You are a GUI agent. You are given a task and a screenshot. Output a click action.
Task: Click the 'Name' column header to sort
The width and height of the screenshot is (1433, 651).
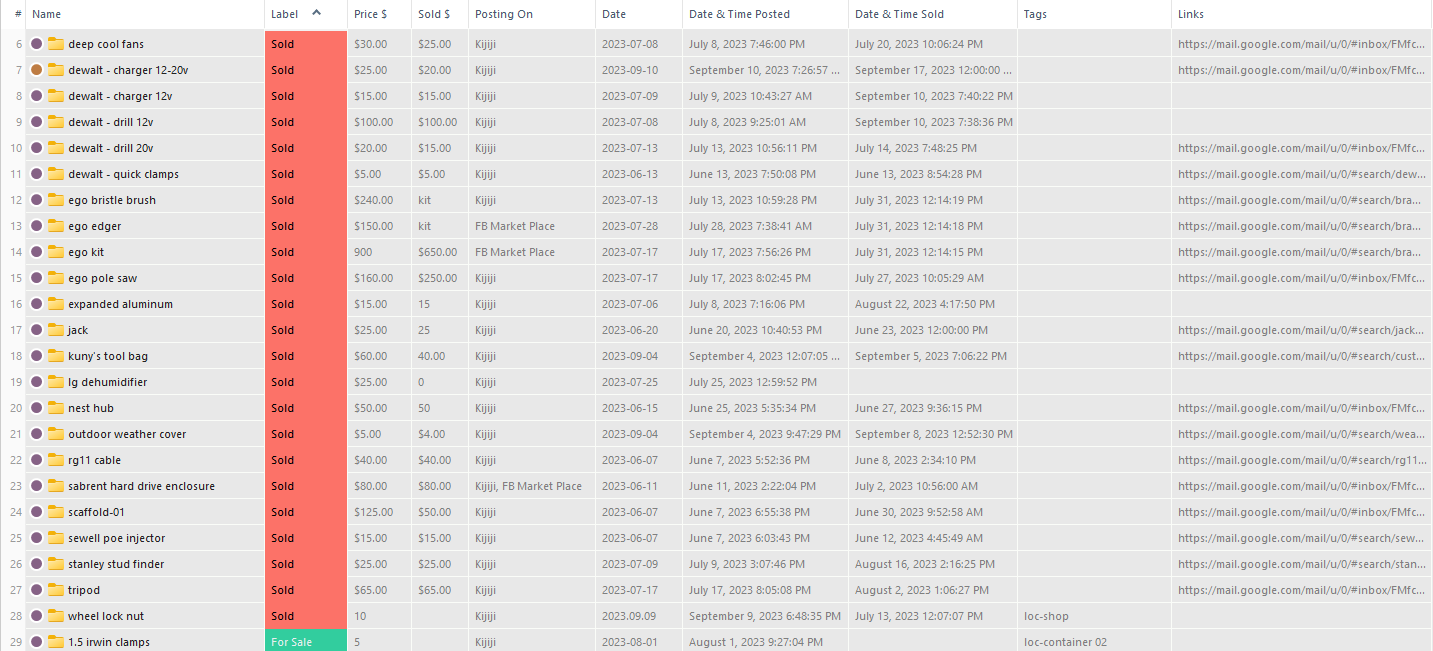point(47,14)
